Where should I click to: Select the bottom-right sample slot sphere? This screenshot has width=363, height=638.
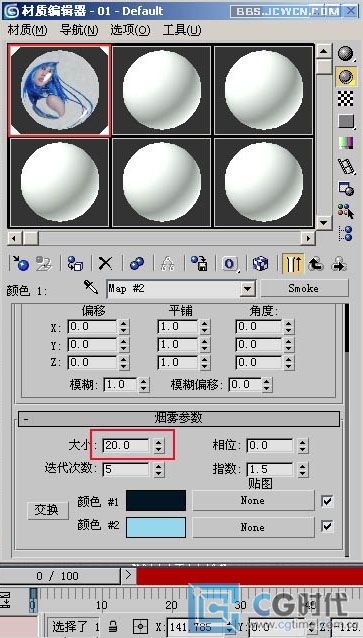[264, 182]
